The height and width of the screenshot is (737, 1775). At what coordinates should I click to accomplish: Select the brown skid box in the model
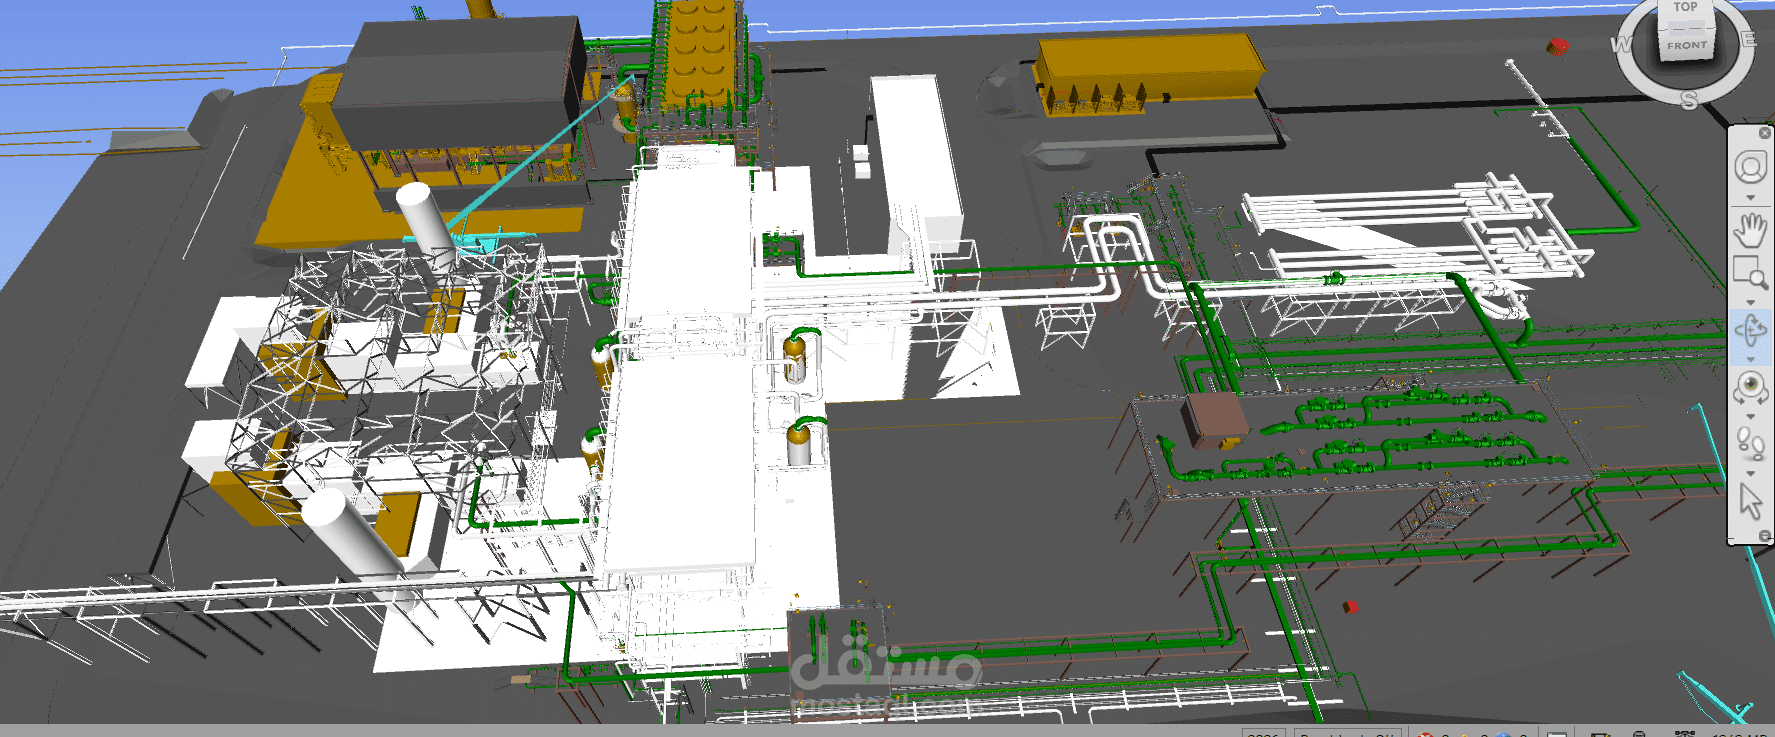click(1215, 419)
